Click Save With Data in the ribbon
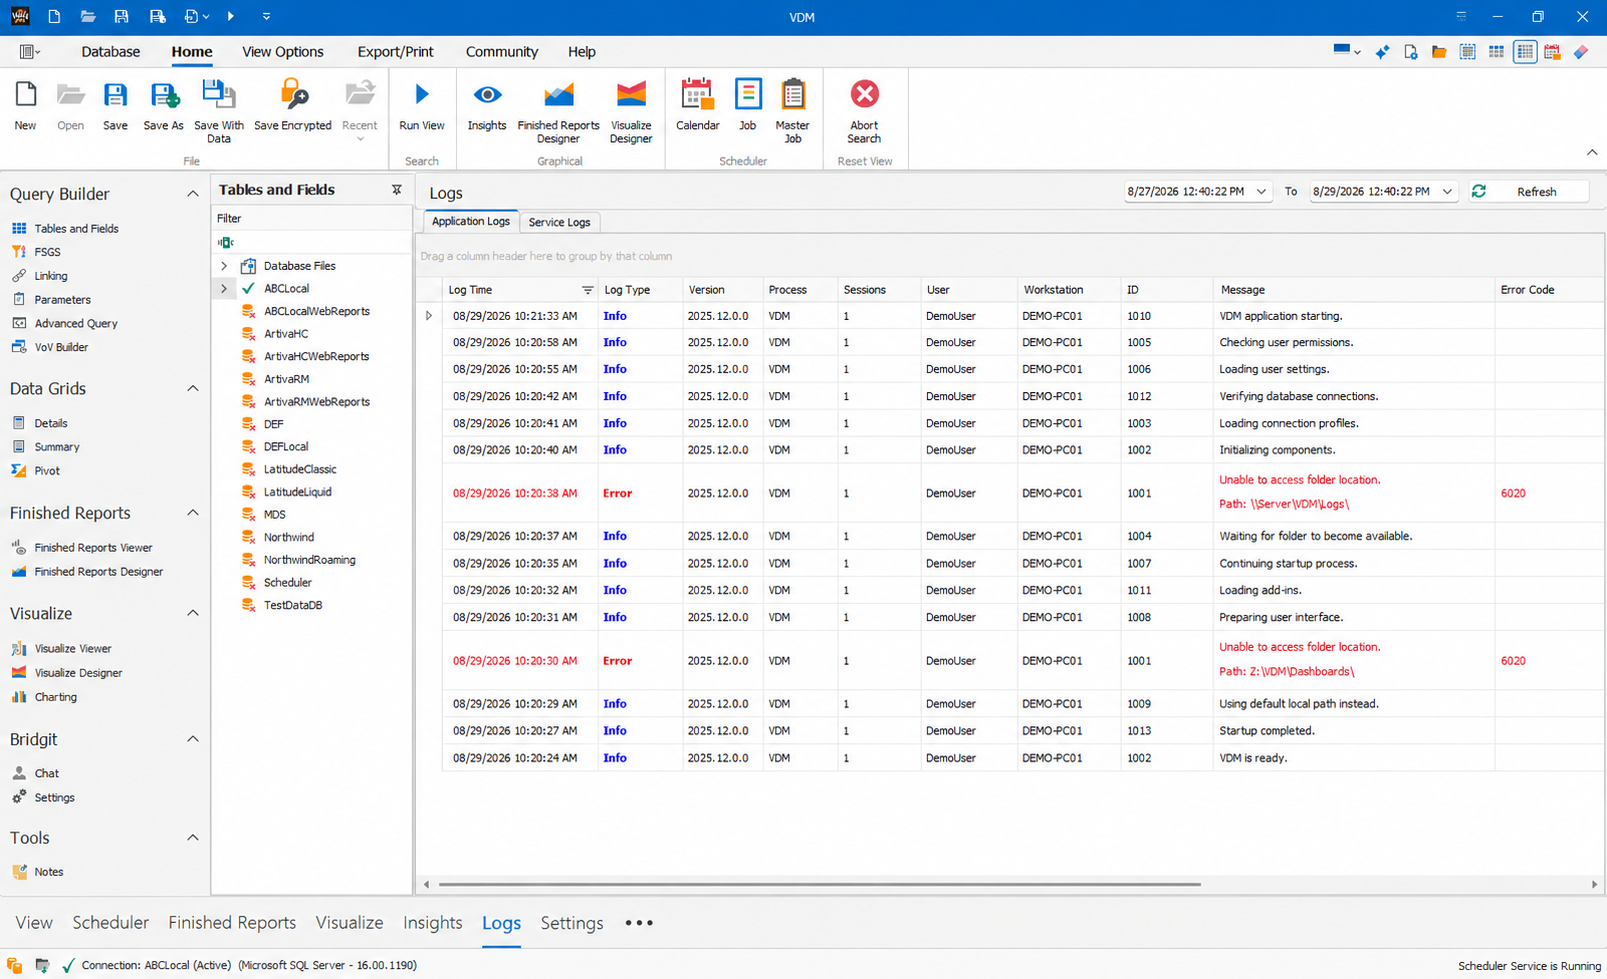 pyautogui.click(x=219, y=112)
